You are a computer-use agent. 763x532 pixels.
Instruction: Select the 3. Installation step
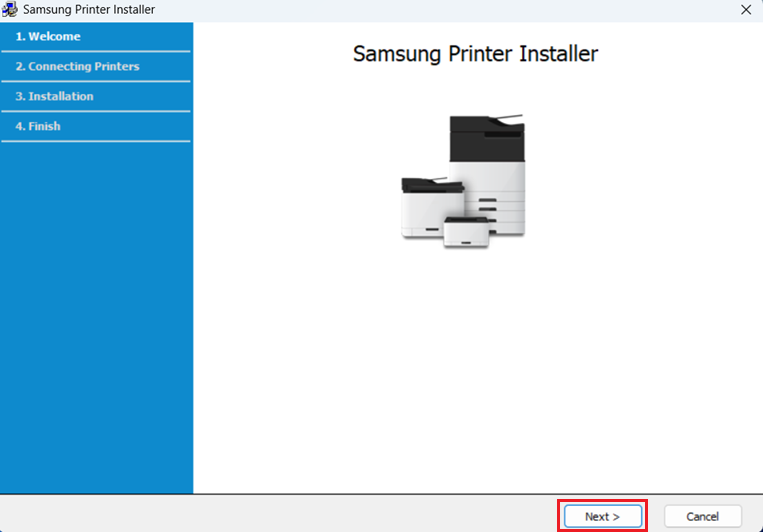54,96
